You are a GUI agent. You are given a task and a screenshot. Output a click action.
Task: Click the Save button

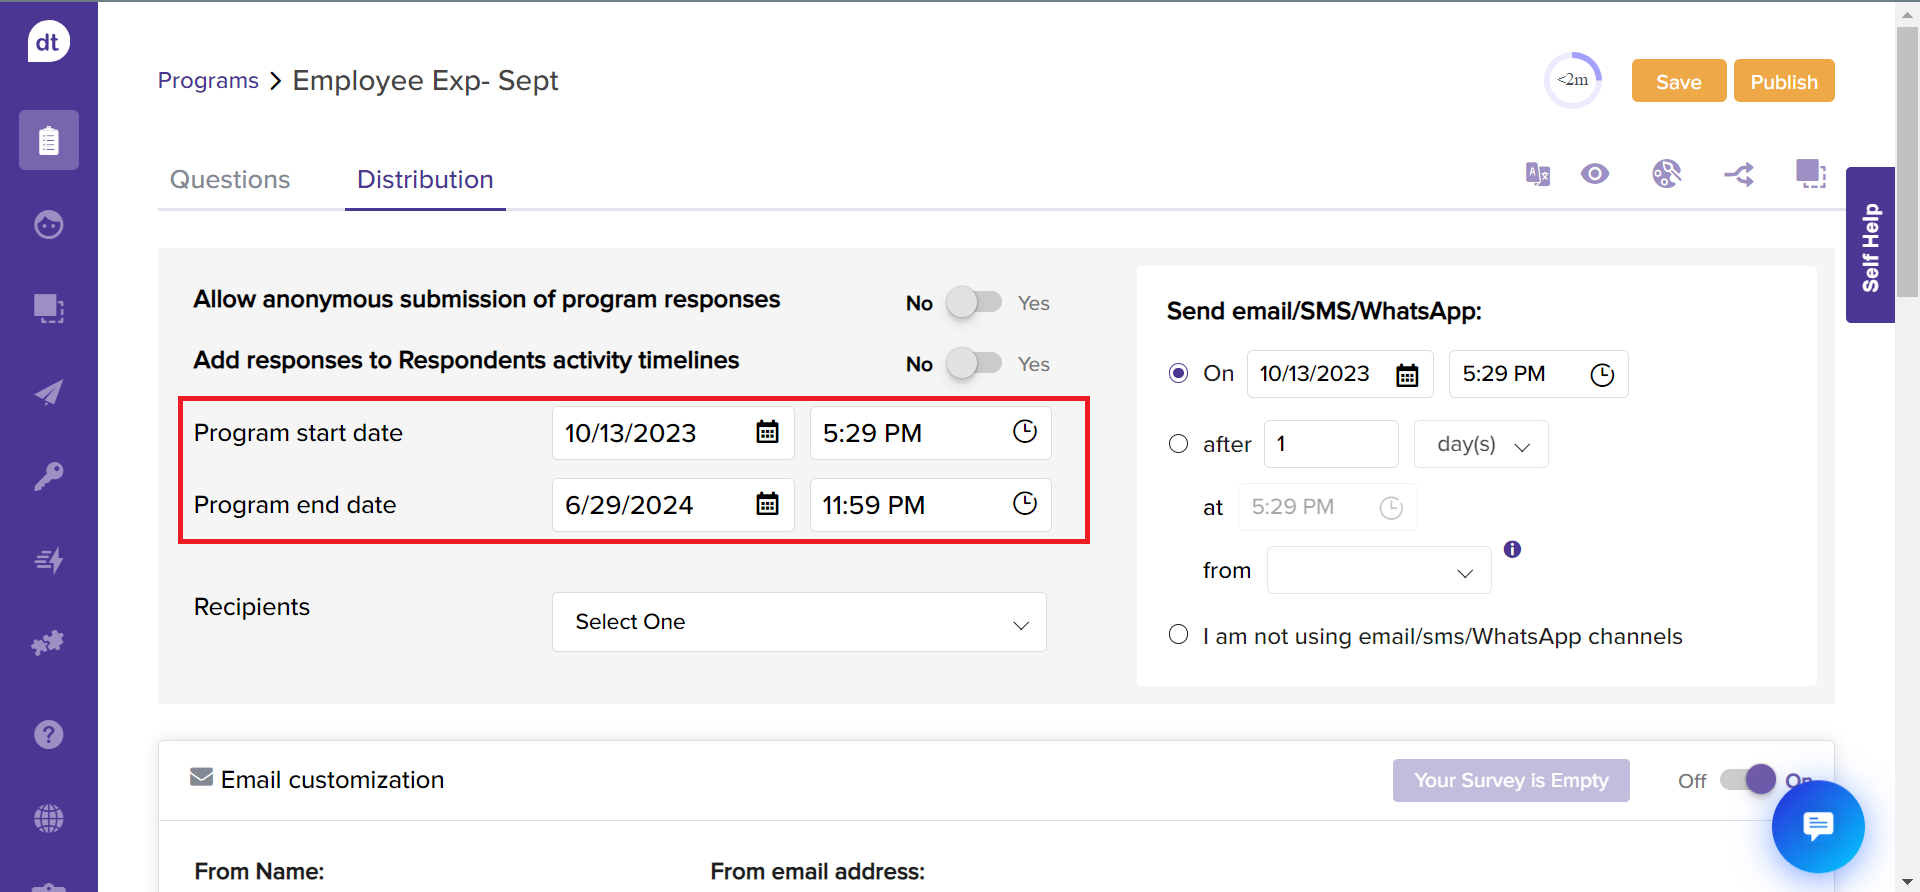(1678, 82)
